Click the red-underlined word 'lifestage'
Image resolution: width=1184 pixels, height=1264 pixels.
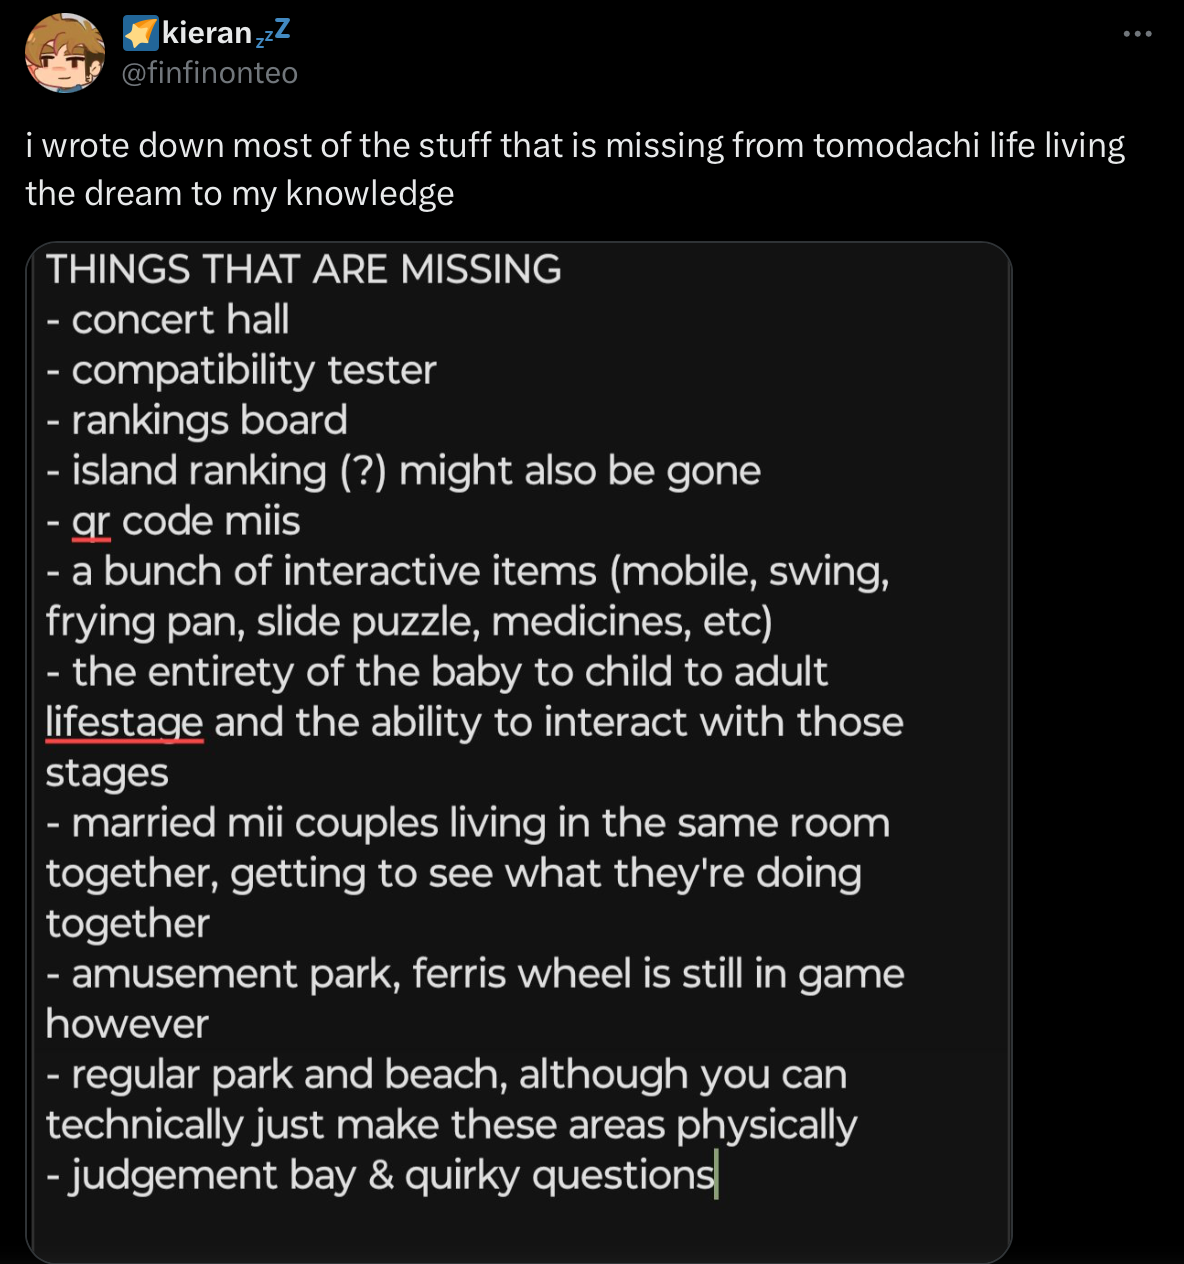click(125, 722)
